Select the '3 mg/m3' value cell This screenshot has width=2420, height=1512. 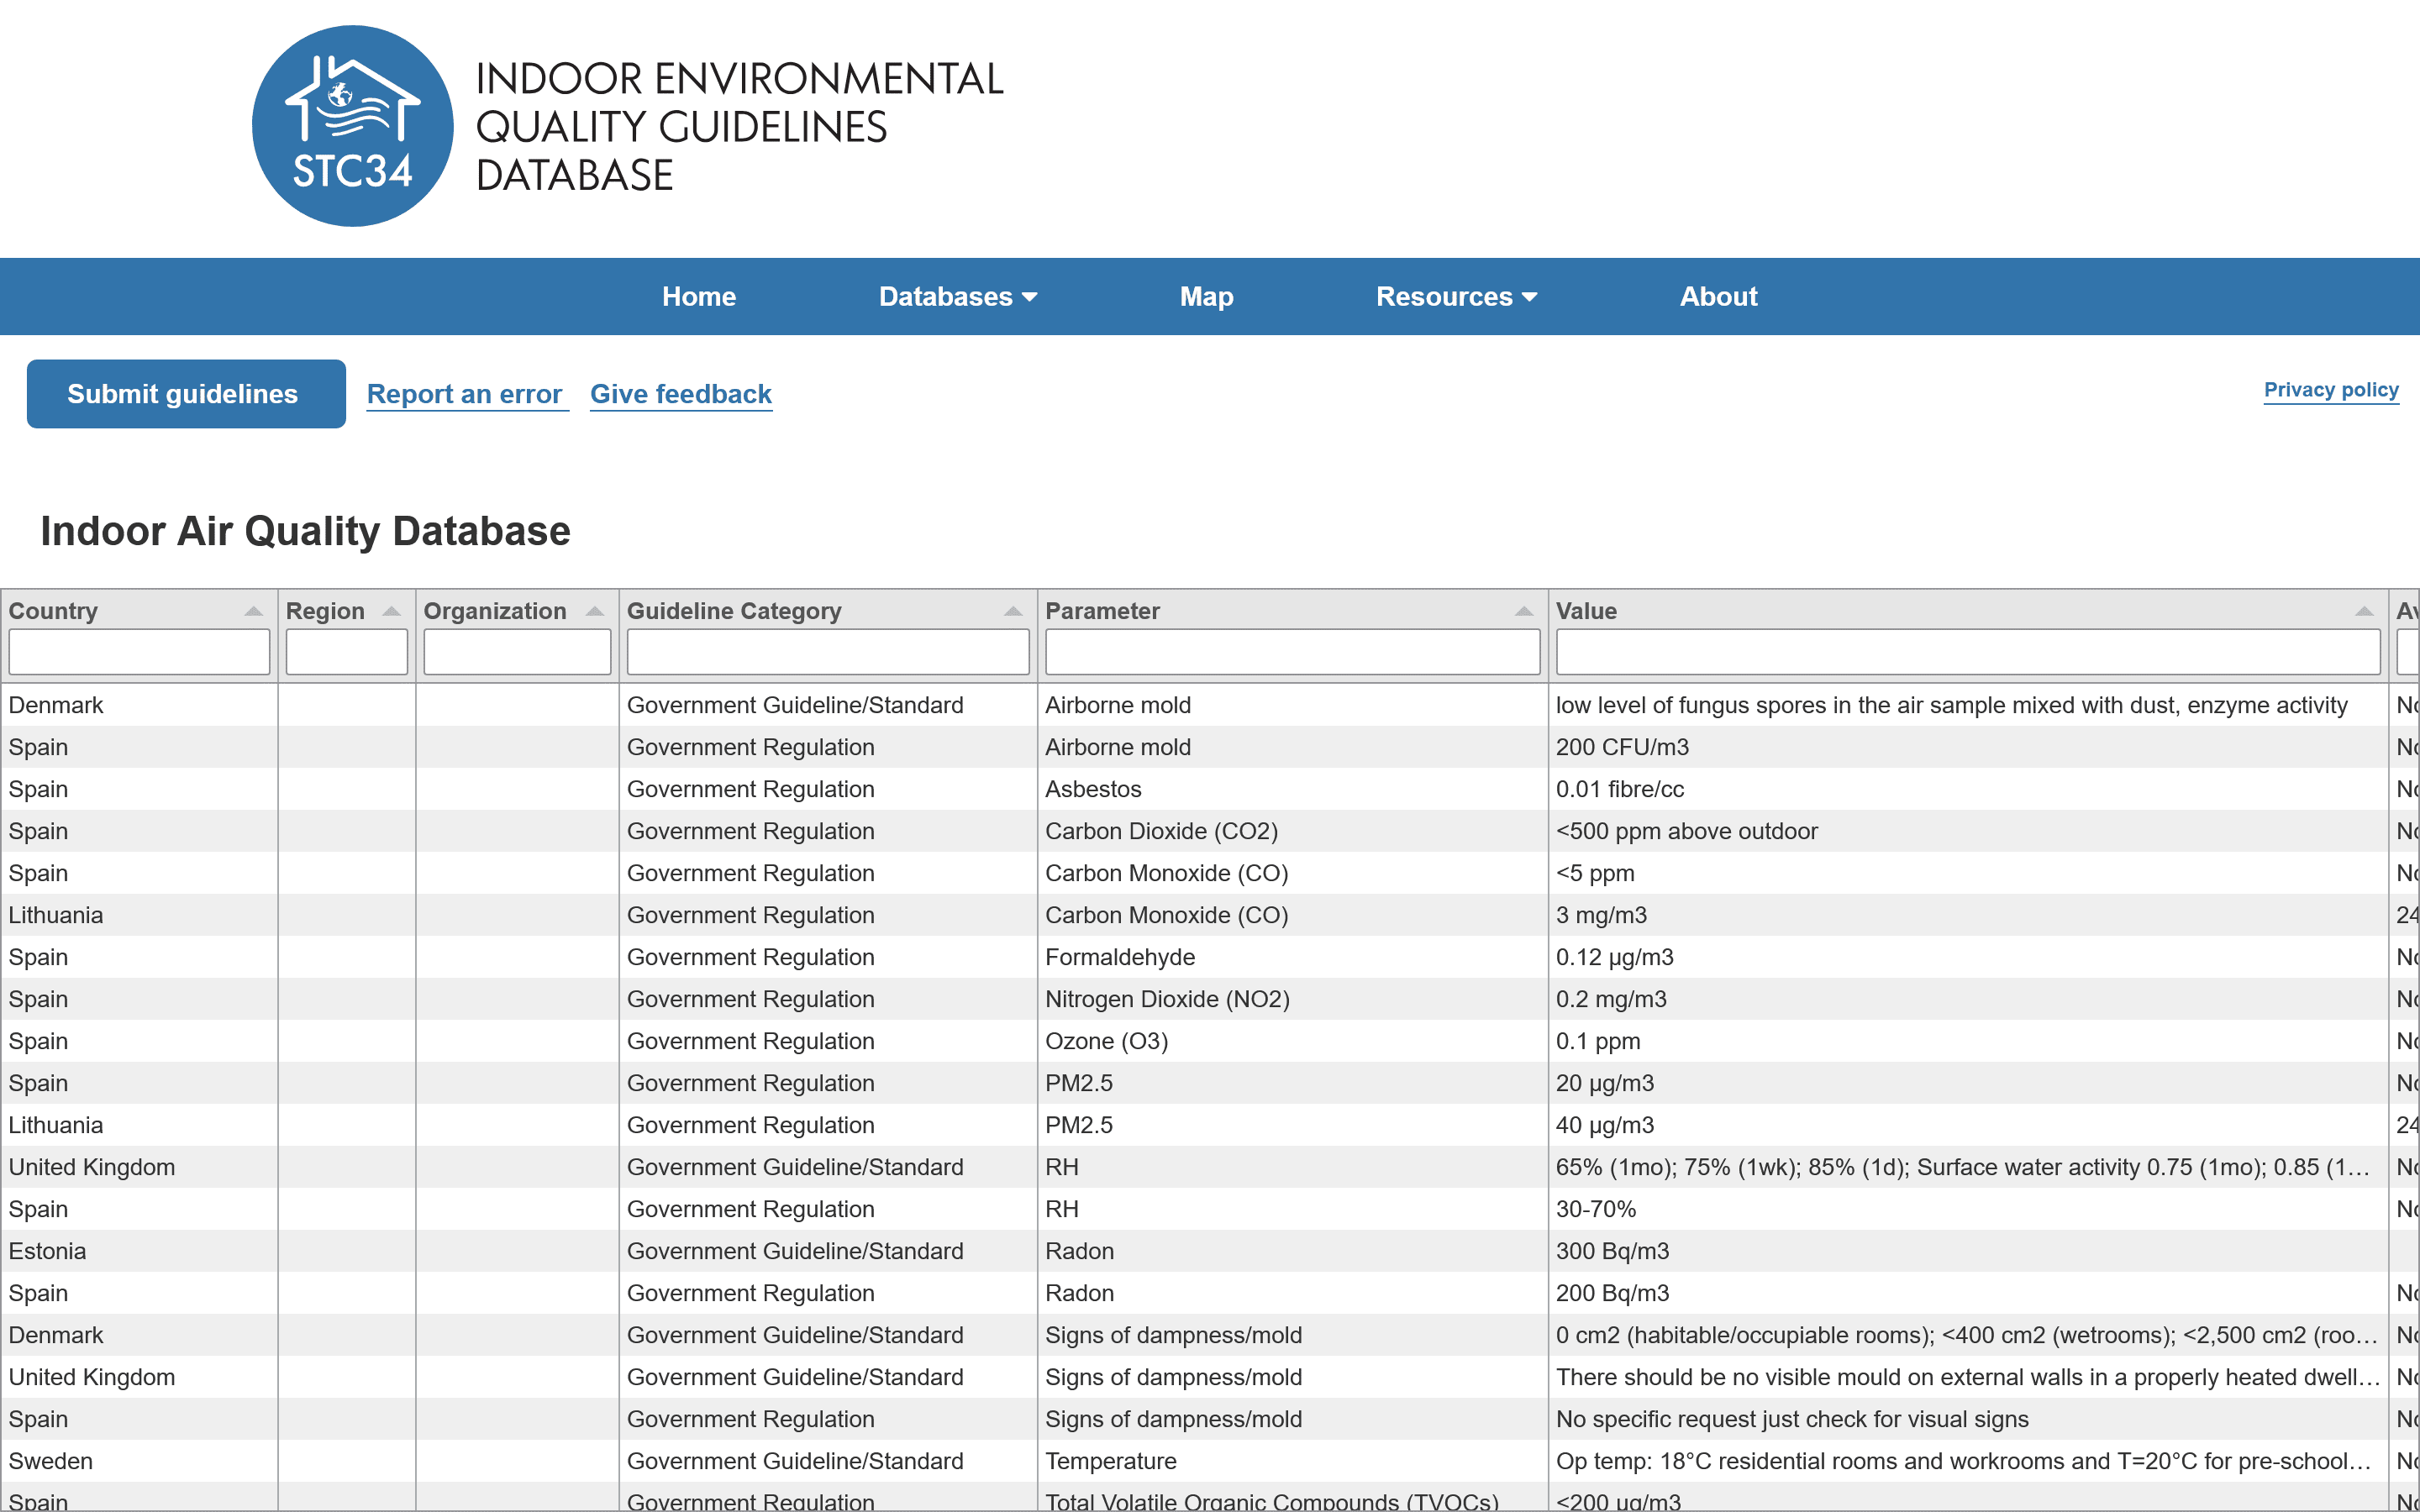click(x=1968, y=915)
